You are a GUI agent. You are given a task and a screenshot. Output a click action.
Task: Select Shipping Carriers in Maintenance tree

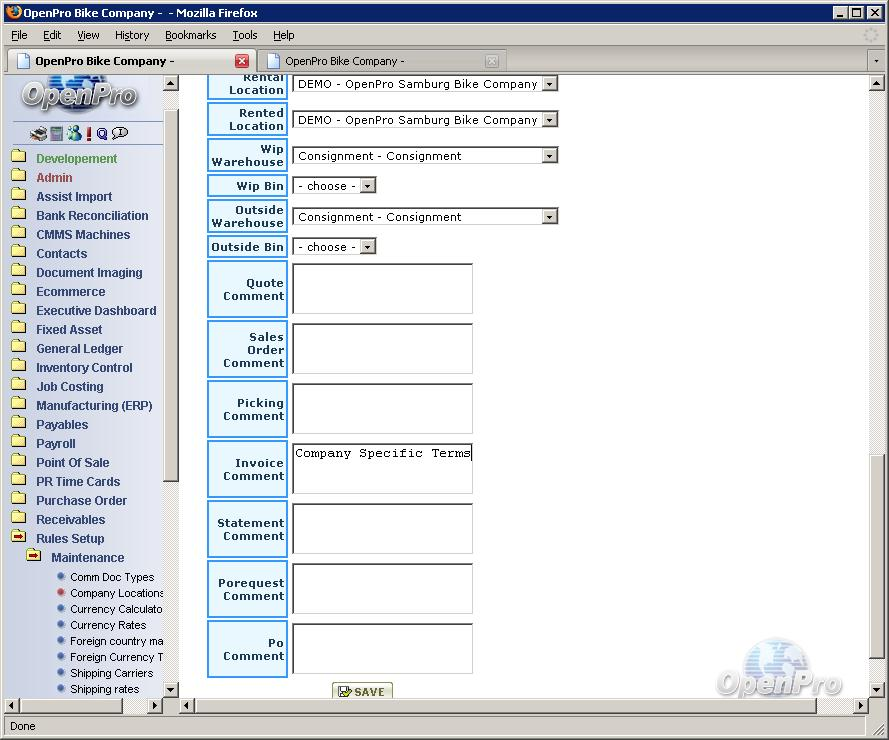click(111, 673)
